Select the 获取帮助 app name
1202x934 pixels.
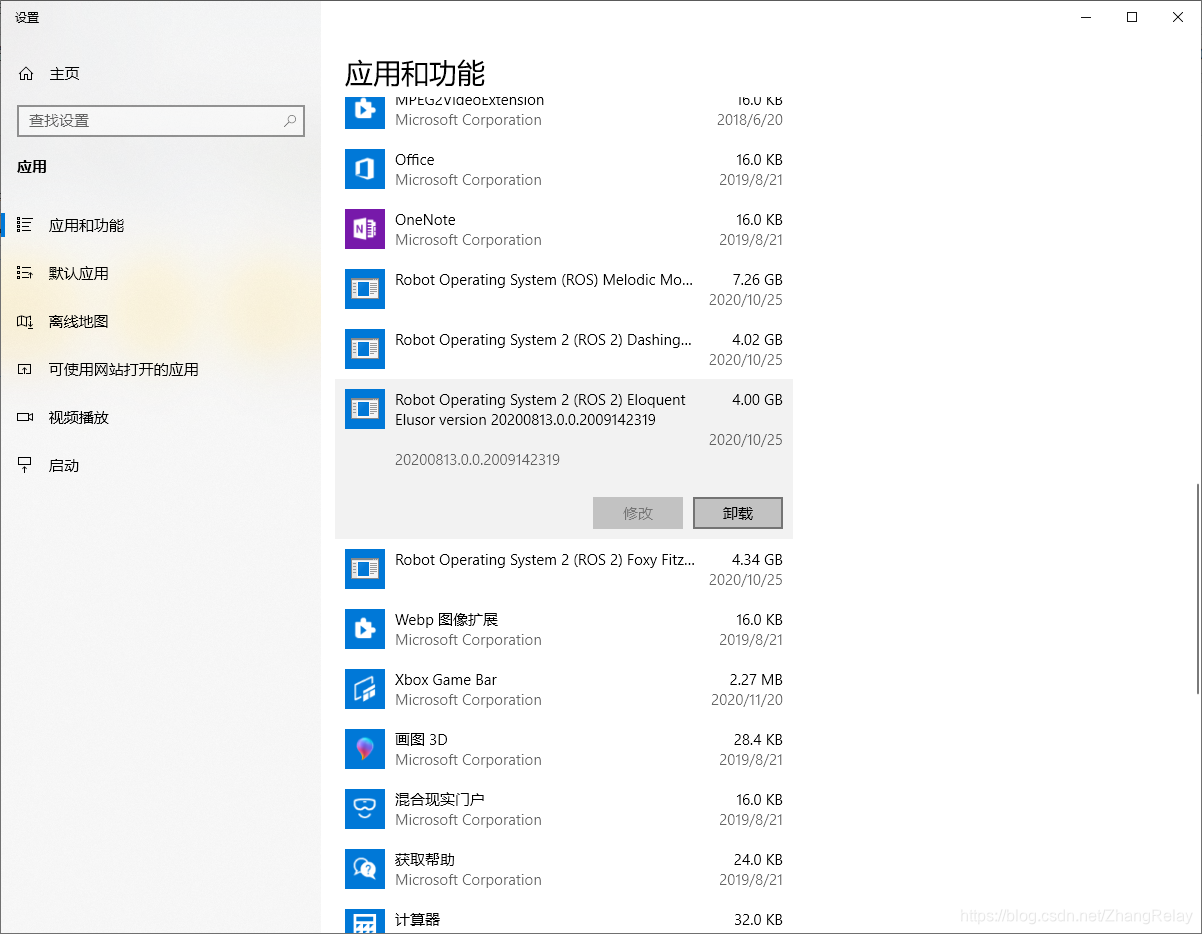pyautogui.click(x=424, y=860)
